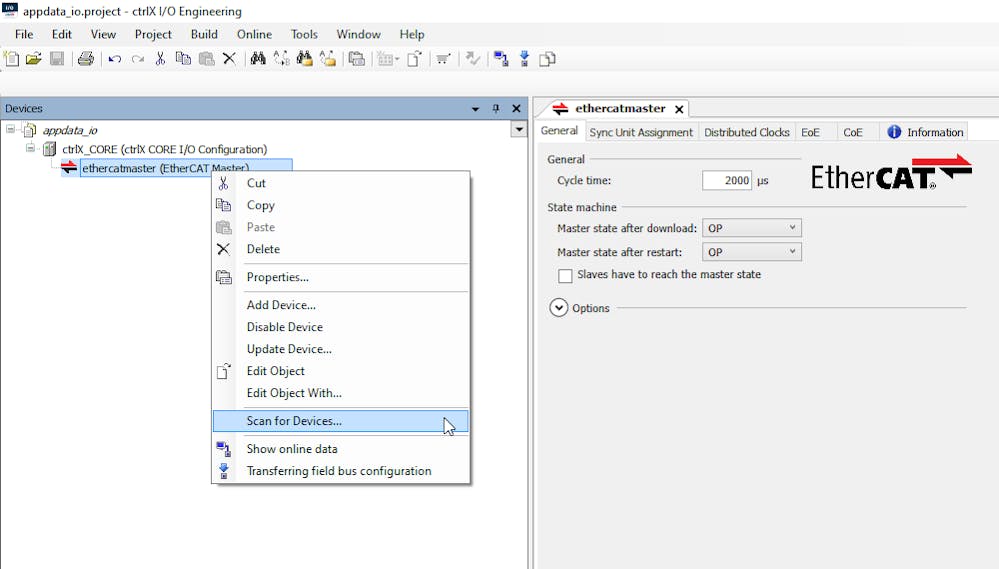Close the ethercatmaster editor tab
The image size is (999, 569).
click(x=679, y=110)
